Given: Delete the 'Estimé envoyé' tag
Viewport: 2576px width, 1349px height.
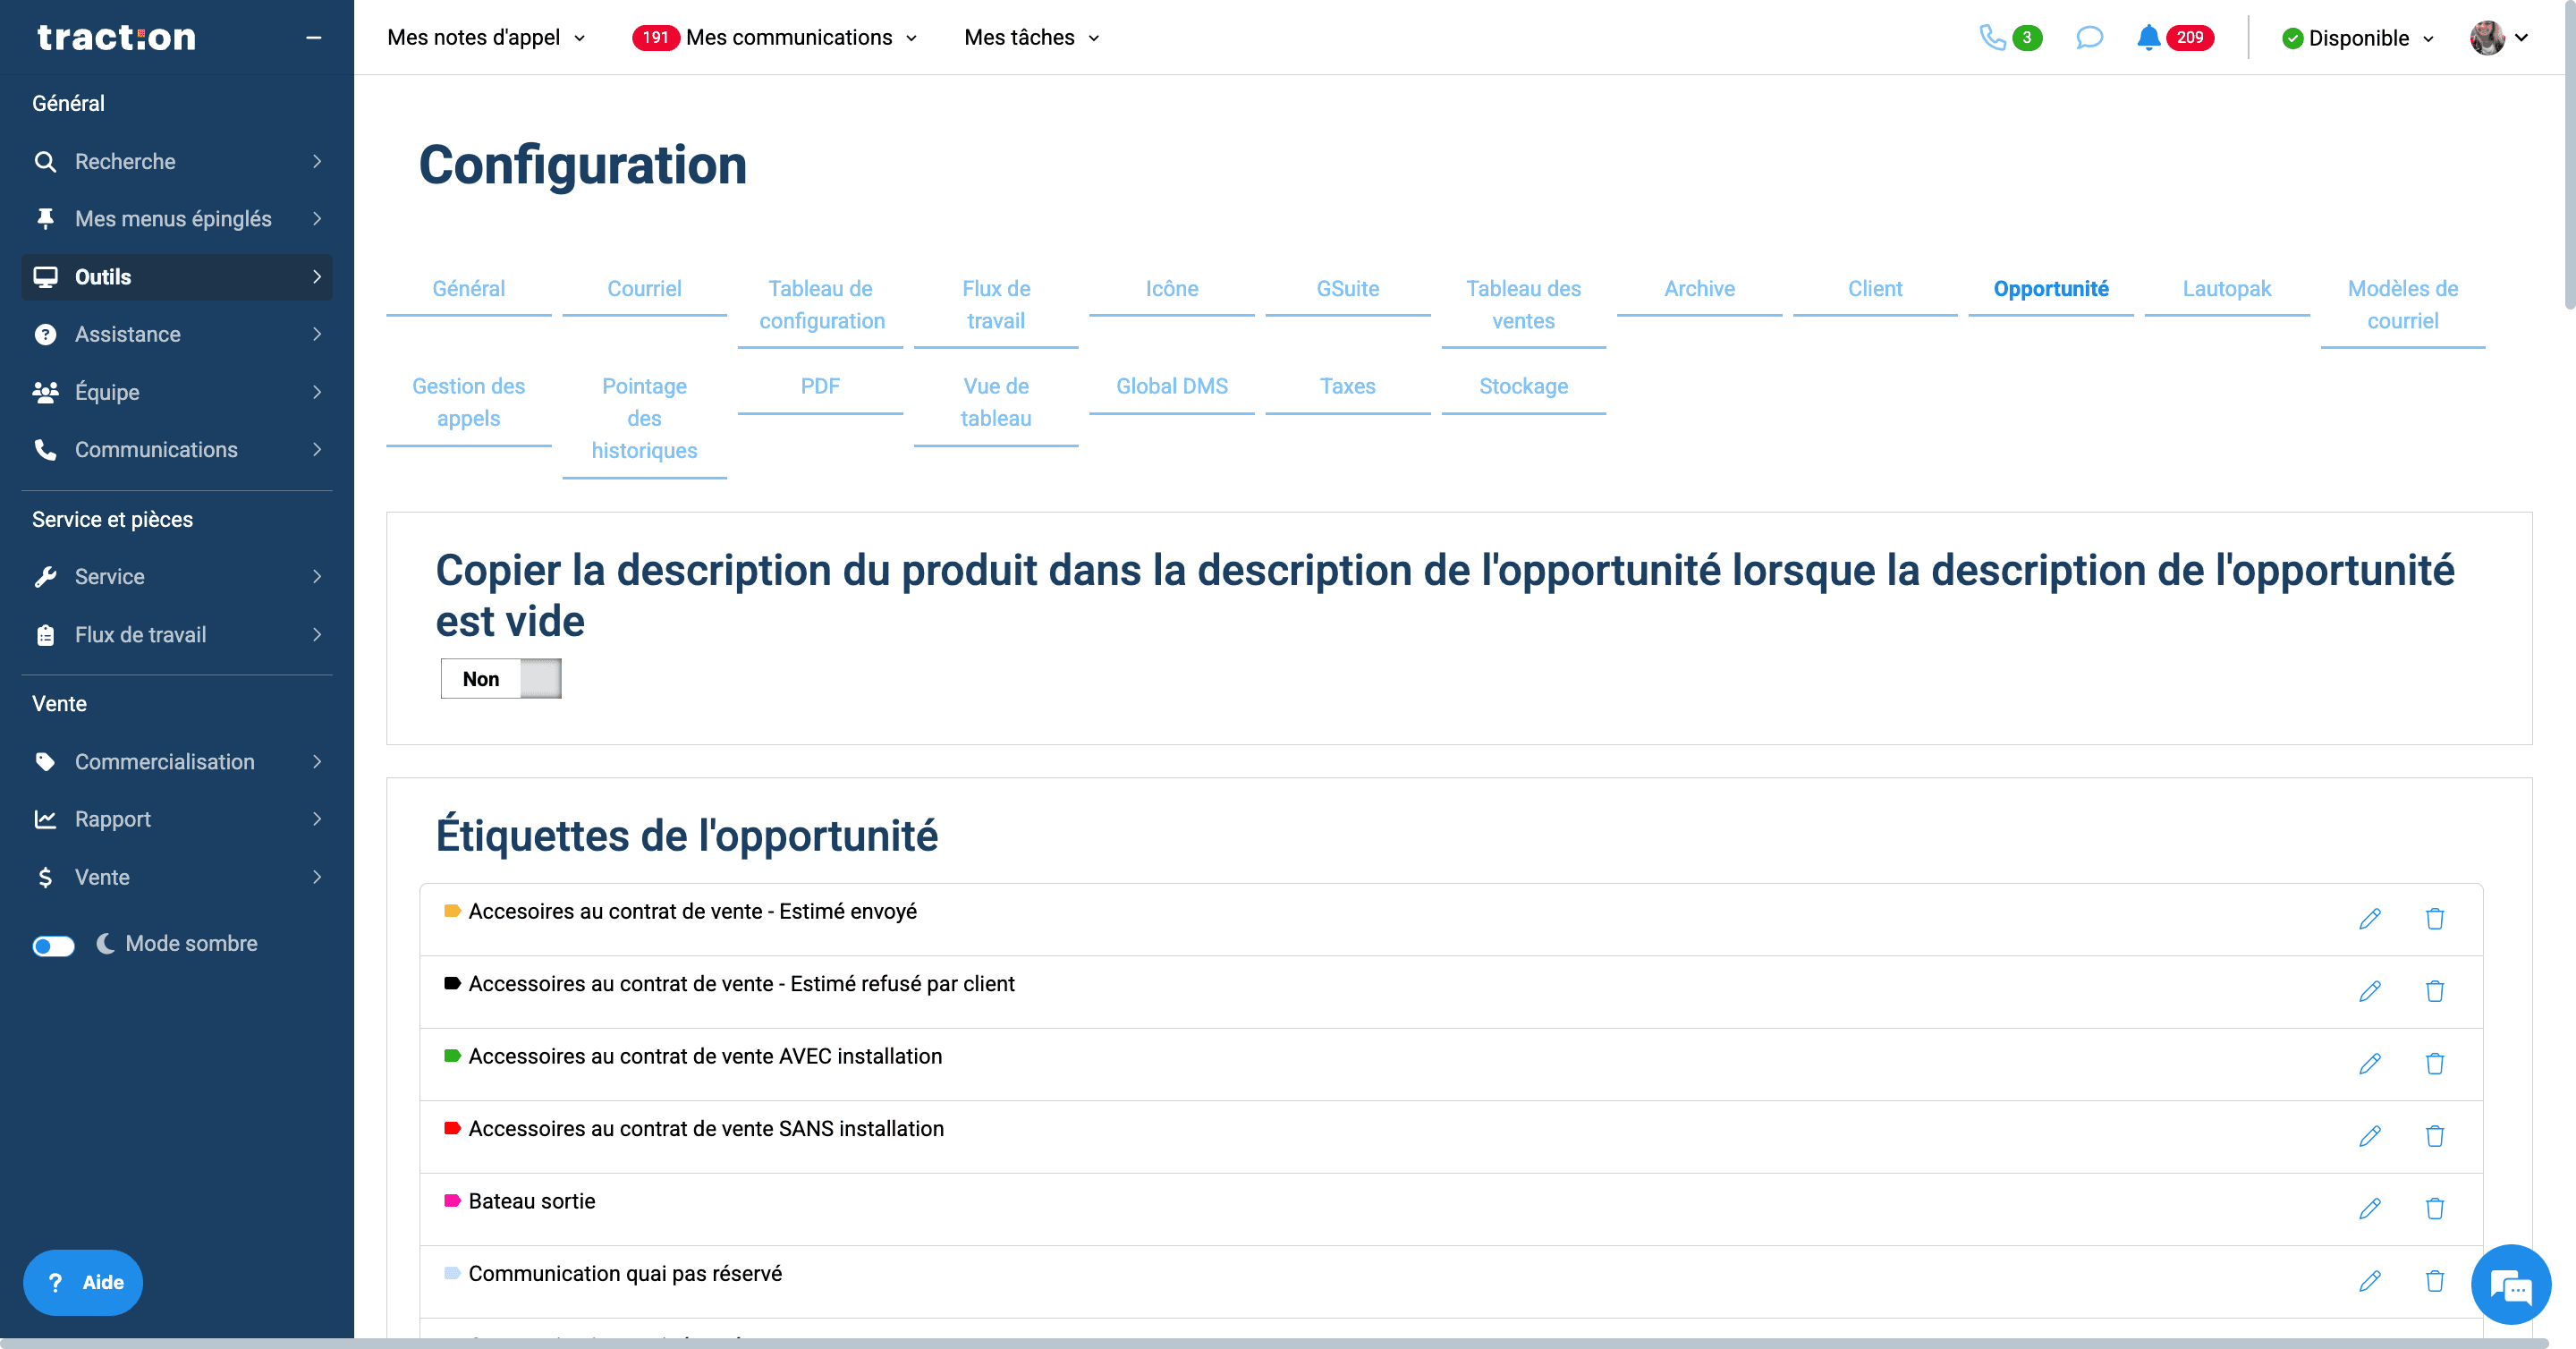Looking at the screenshot, I should (x=2434, y=919).
